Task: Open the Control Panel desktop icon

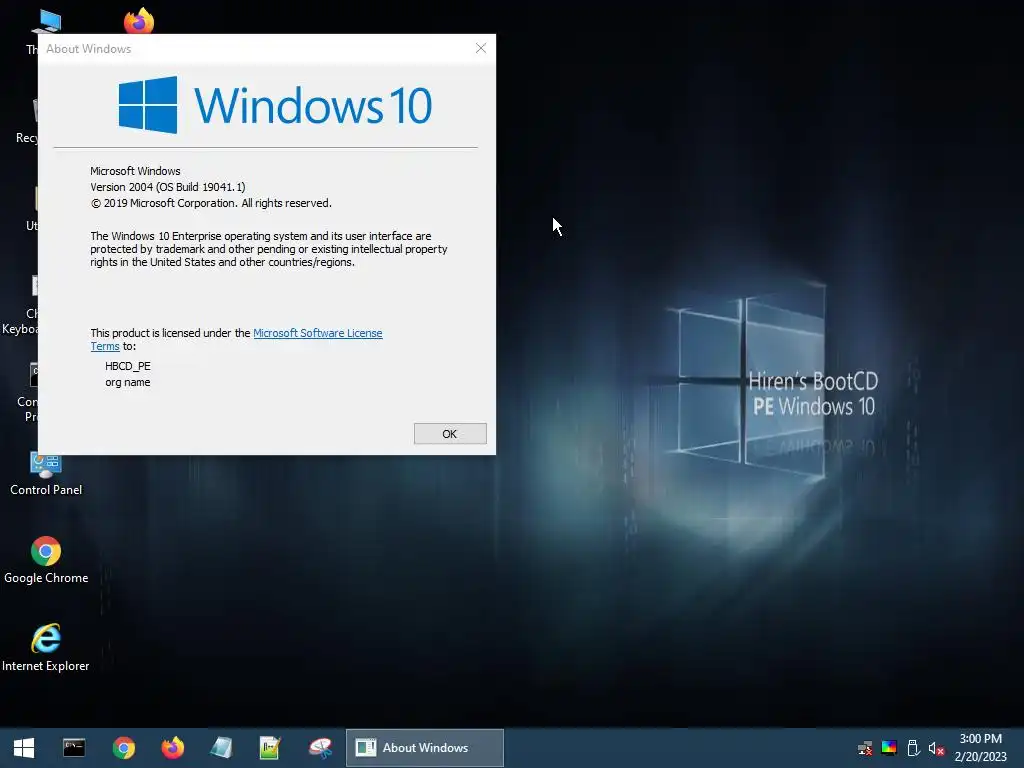Action: (46, 473)
